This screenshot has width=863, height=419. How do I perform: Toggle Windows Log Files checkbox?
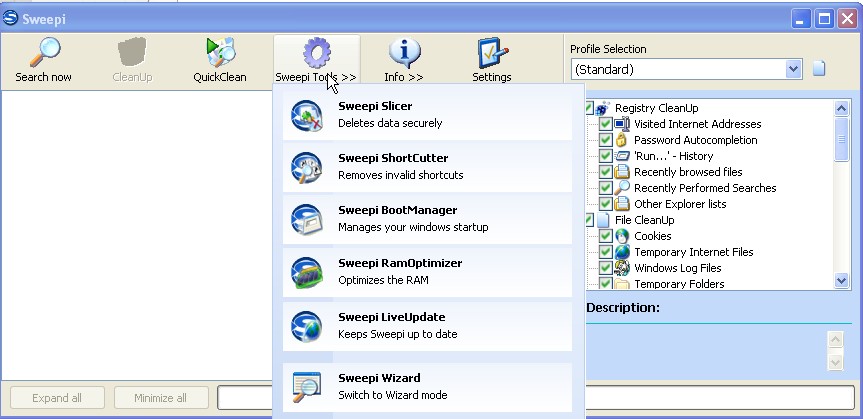coord(605,268)
